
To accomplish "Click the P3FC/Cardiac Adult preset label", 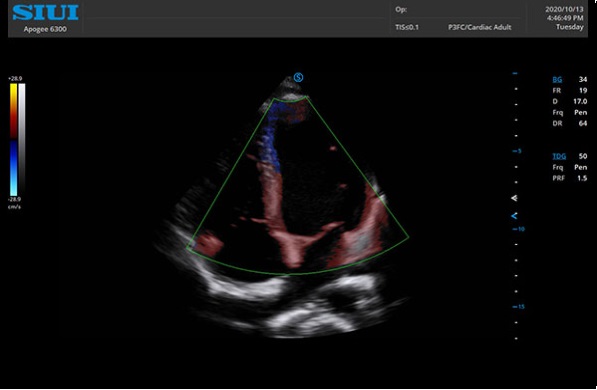I will [x=479, y=27].
